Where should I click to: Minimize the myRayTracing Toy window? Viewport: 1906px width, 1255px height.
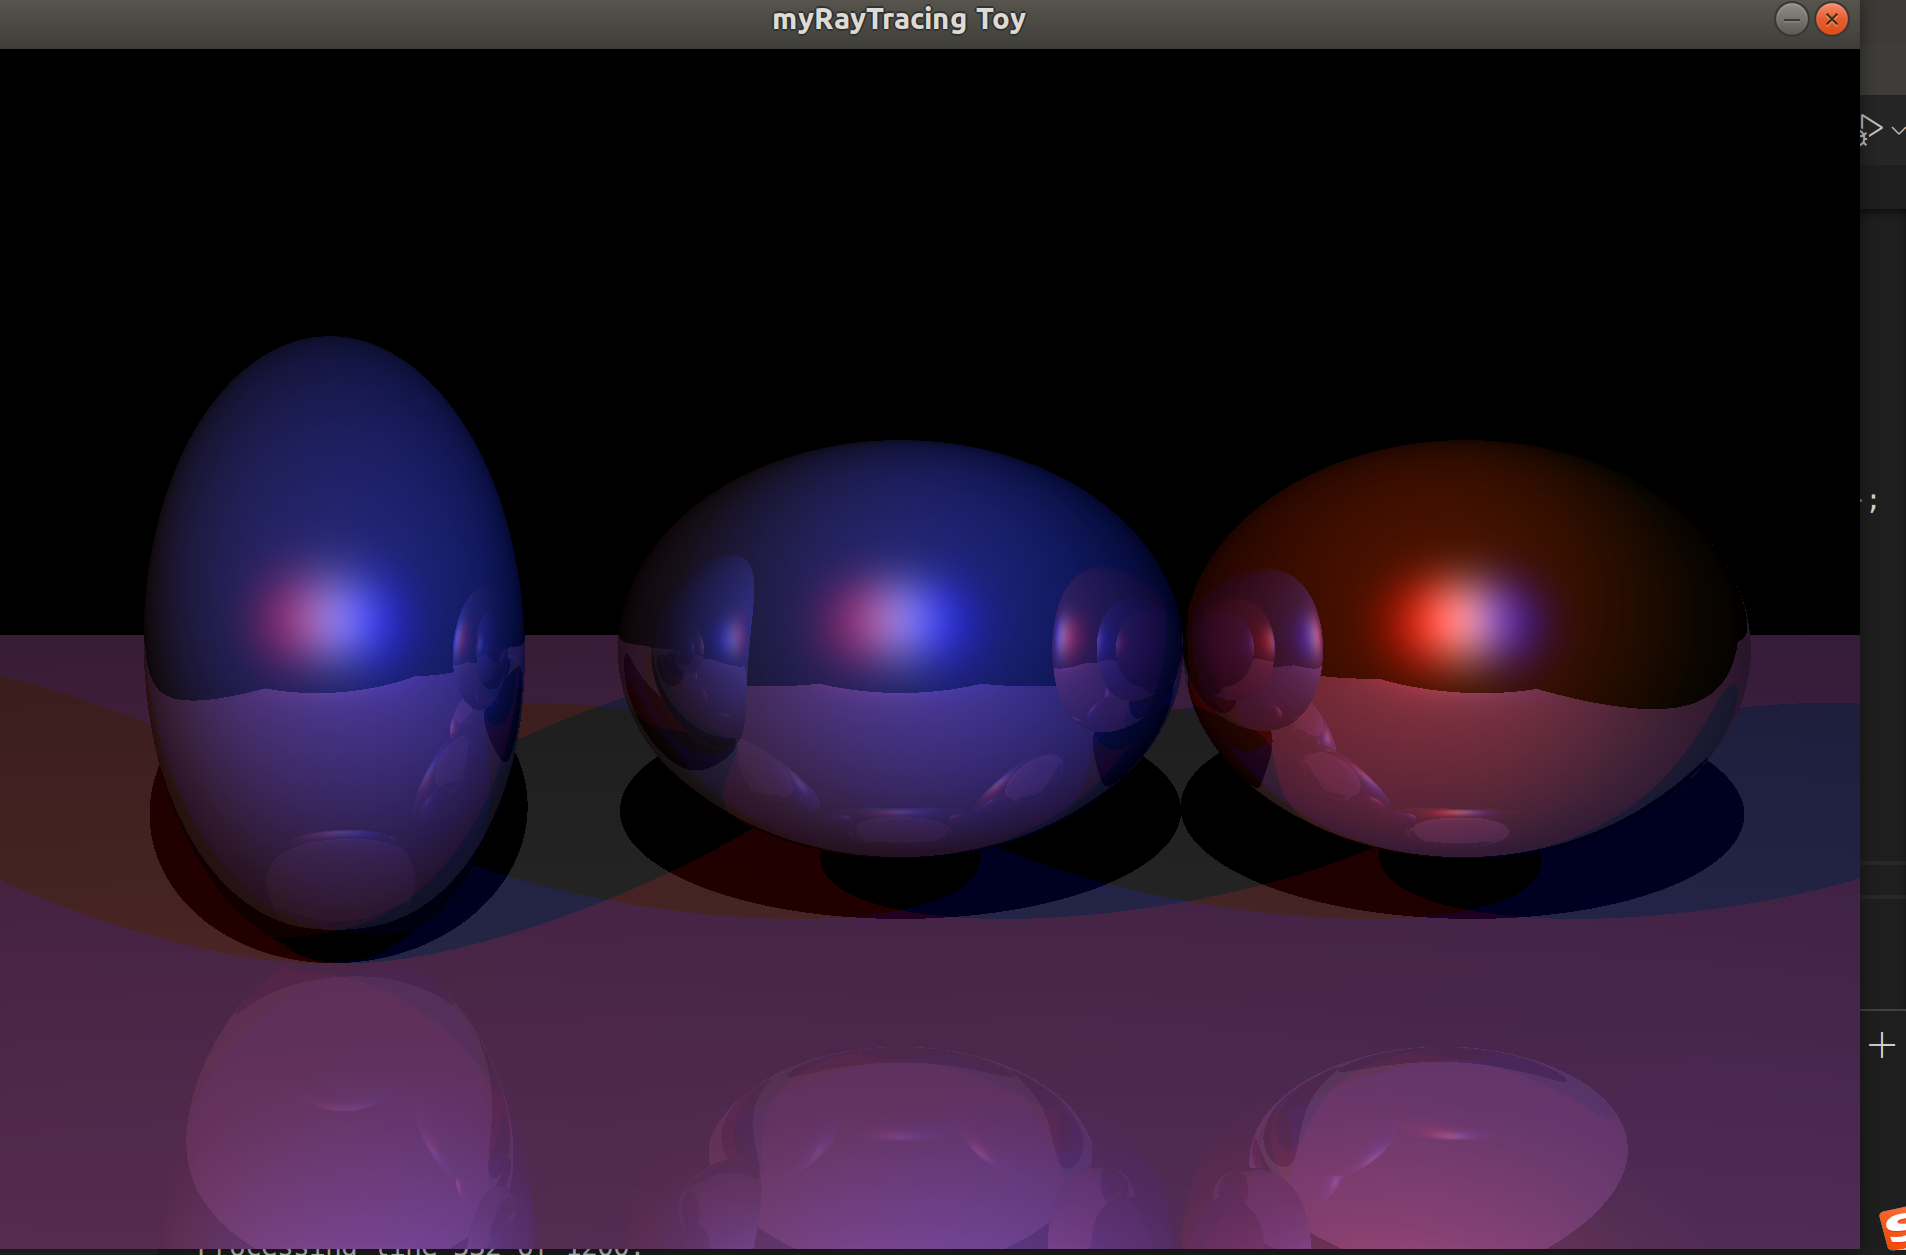click(x=1791, y=19)
